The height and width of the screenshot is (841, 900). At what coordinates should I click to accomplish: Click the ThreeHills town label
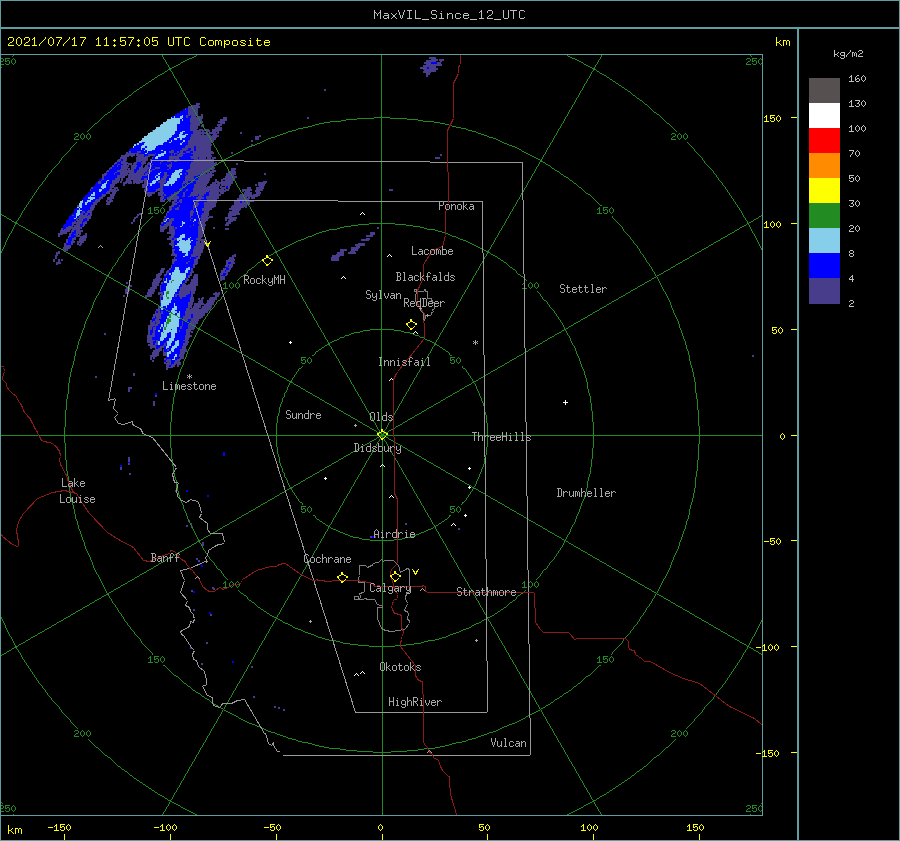click(x=502, y=437)
